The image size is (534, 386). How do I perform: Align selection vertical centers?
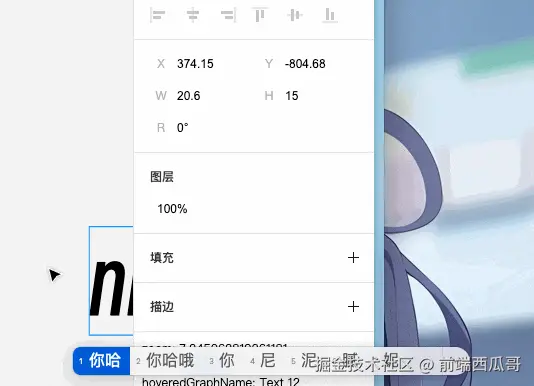295,15
